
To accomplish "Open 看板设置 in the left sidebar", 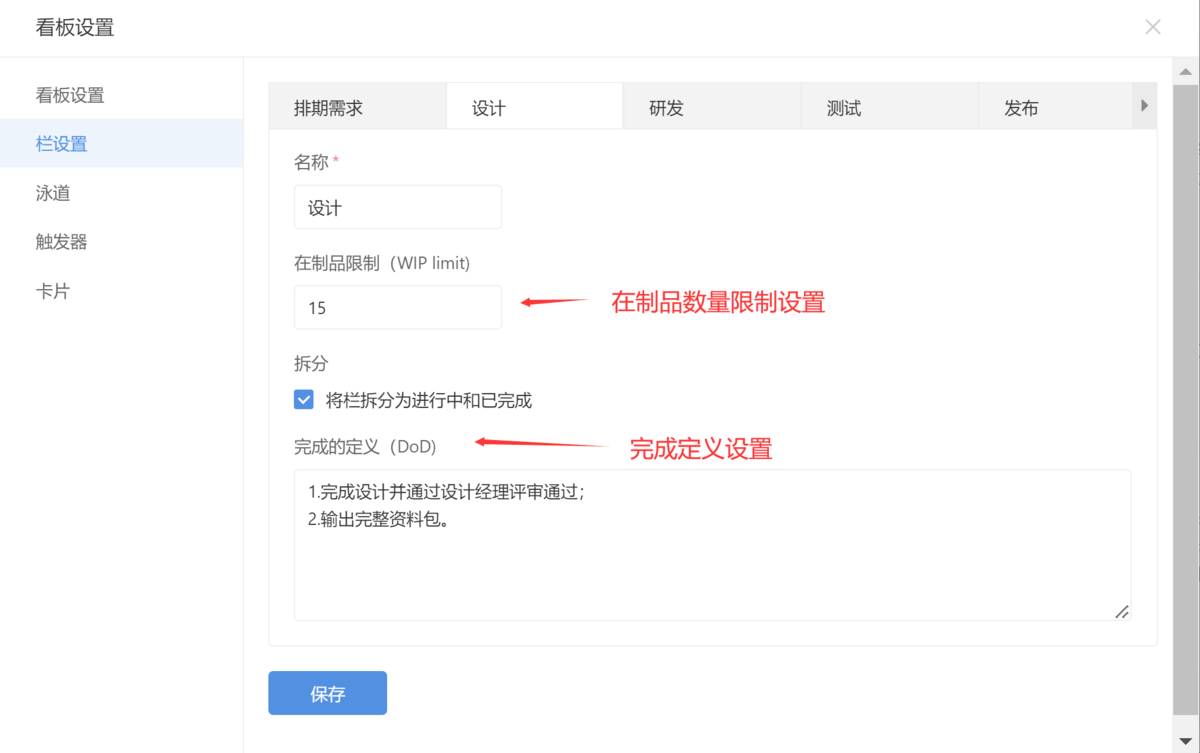I will coord(70,95).
